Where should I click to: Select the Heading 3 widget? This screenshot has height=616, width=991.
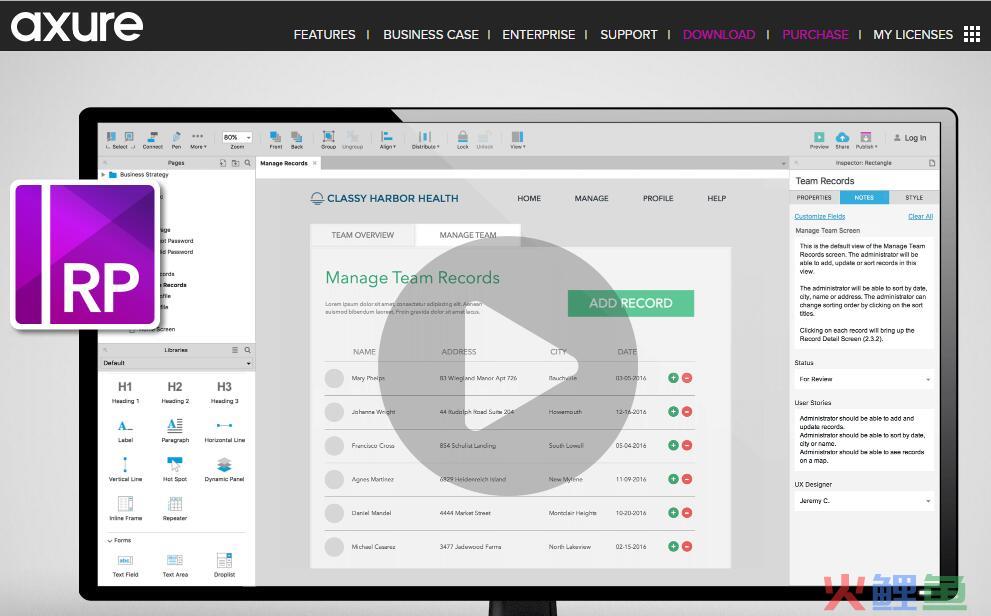click(x=224, y=392)
